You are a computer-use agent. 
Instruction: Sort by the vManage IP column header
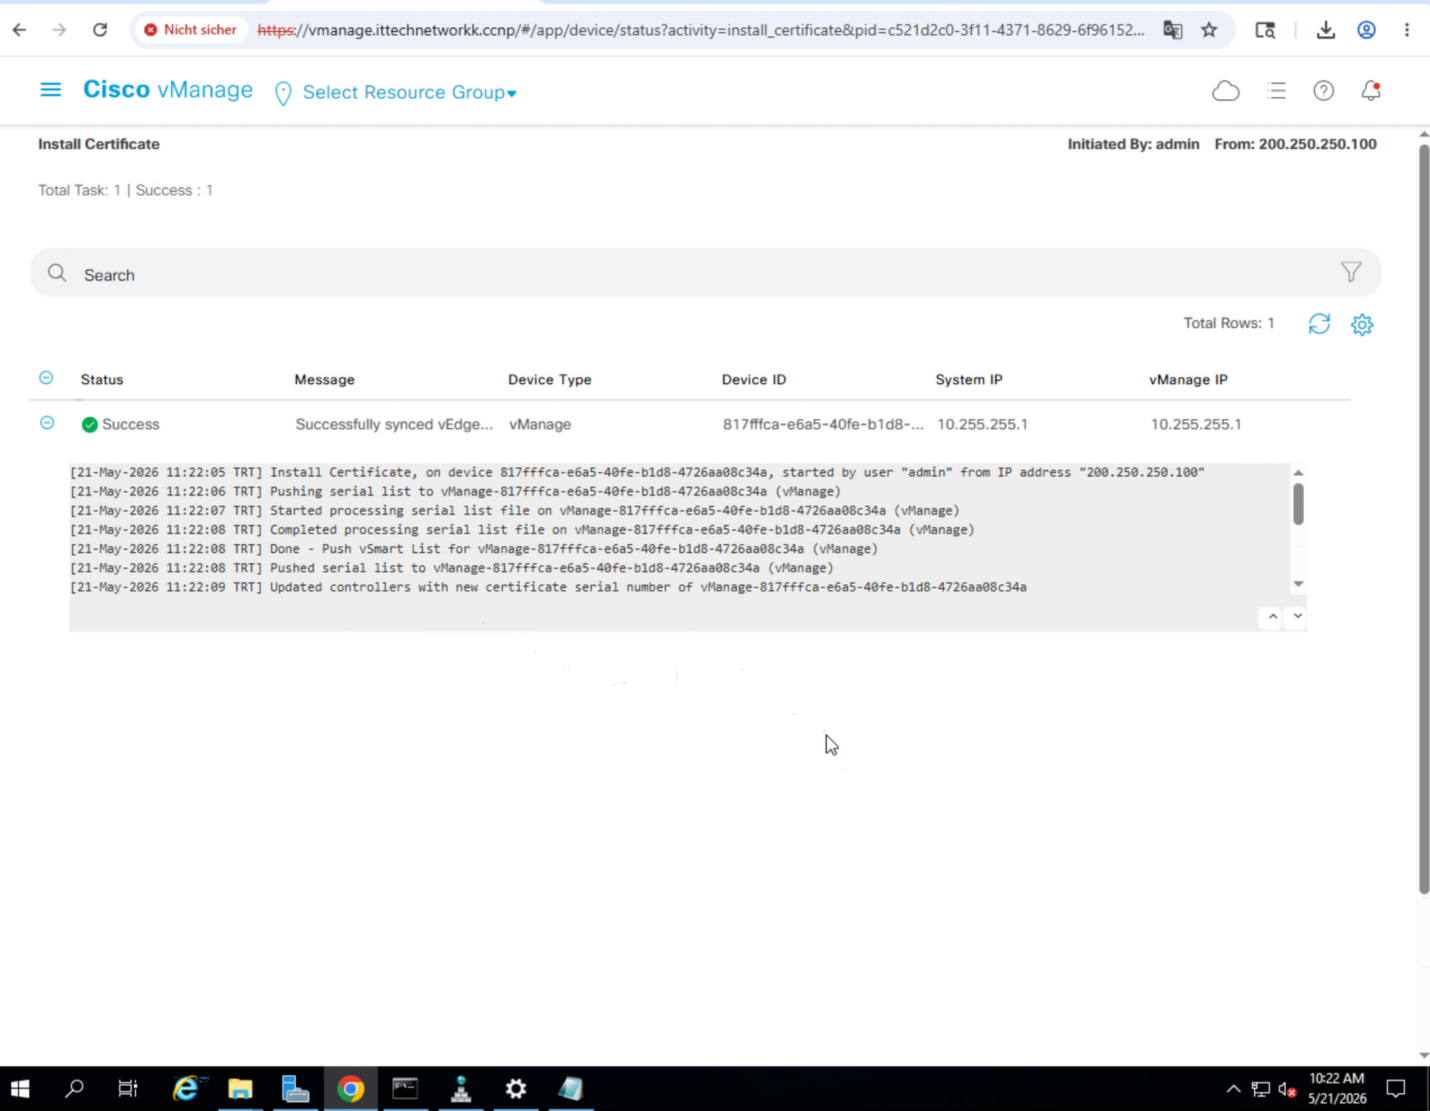(1188, 380)
